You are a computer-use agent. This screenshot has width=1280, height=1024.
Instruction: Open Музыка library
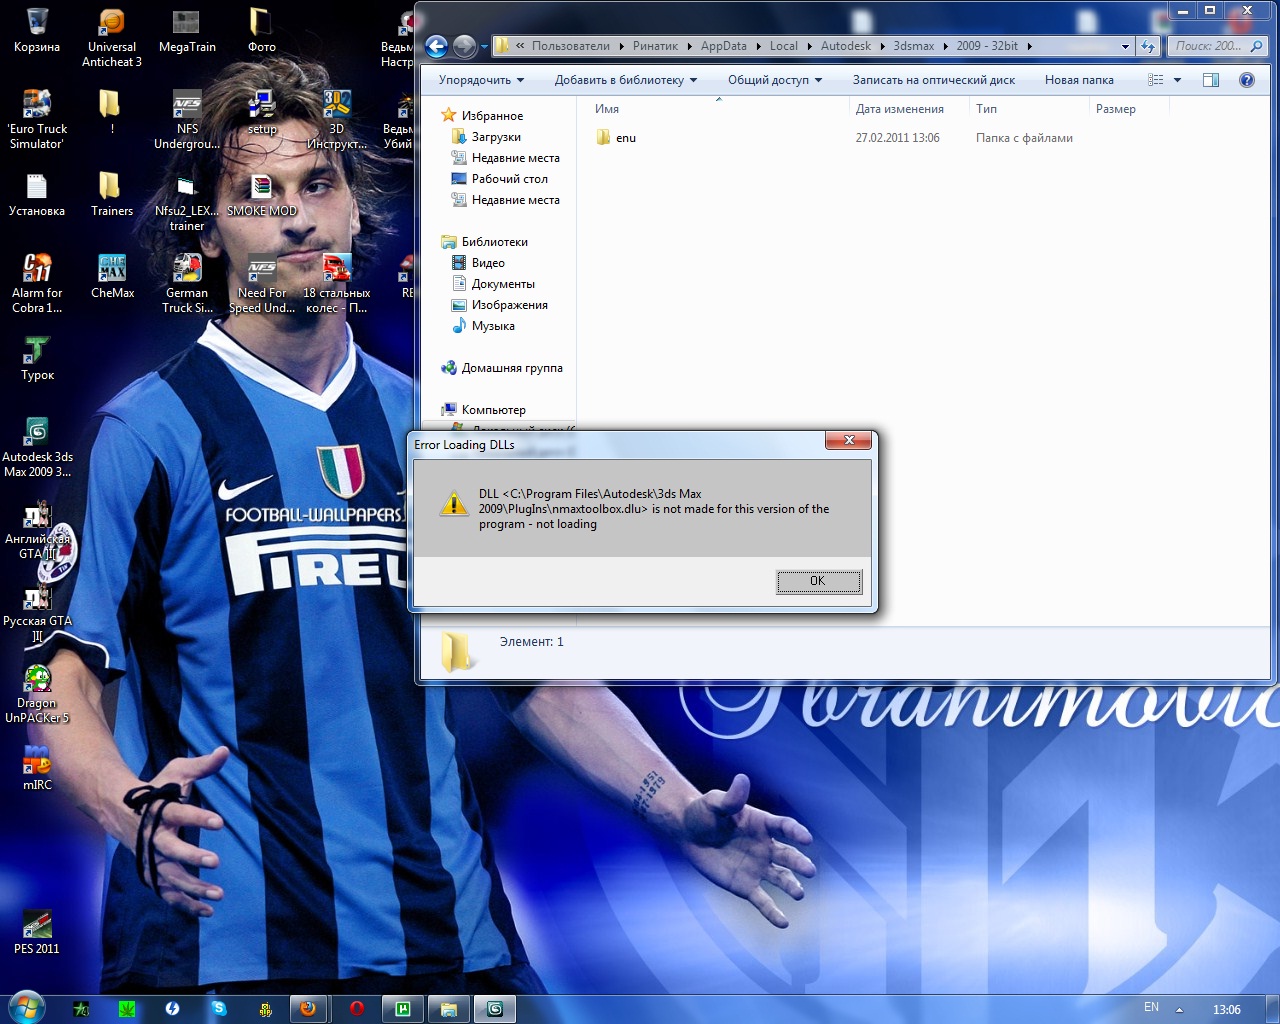[493, 326]
